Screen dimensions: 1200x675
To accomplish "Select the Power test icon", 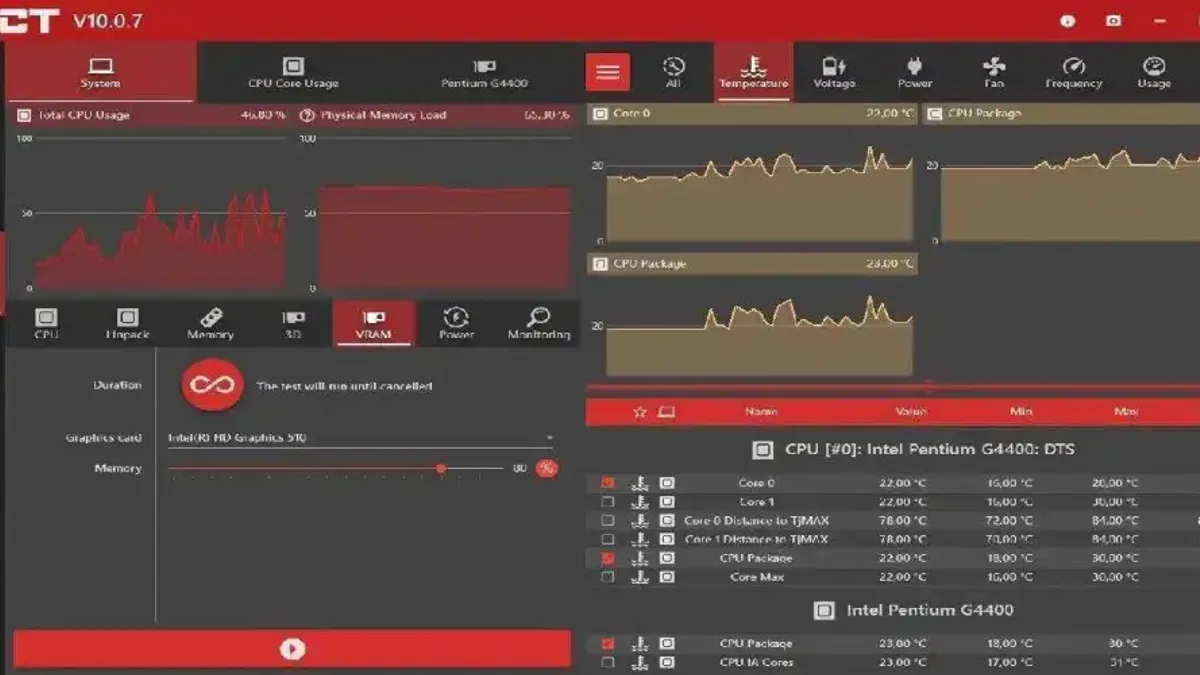I will tap(456, 317).
